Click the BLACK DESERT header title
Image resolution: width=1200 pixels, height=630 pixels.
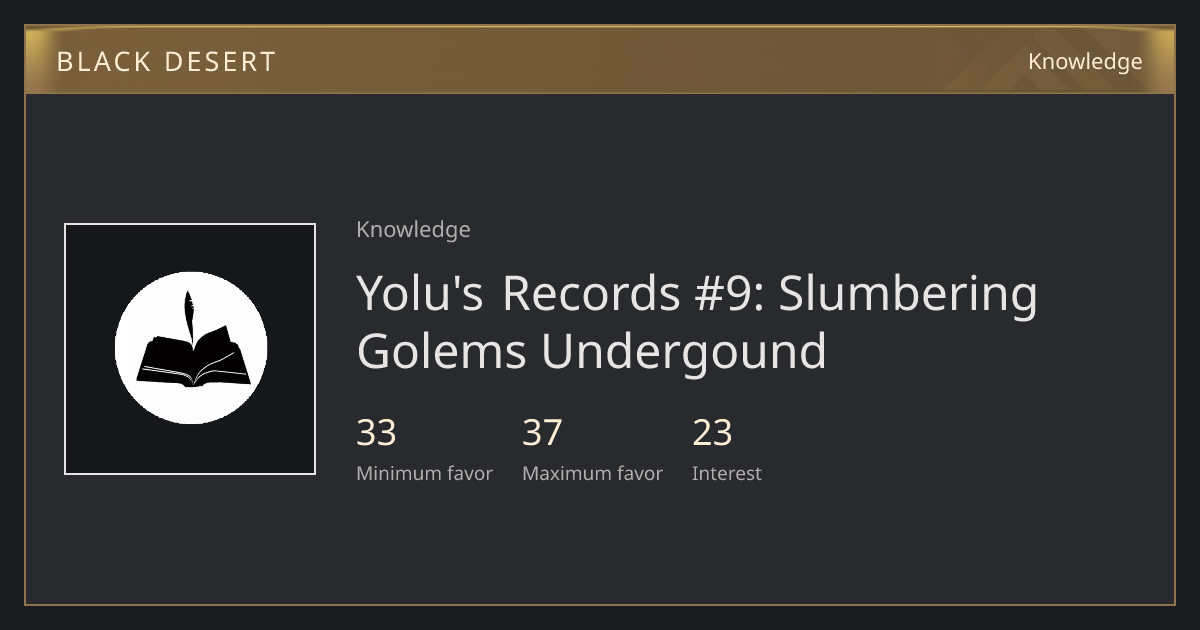click(166, 61)
